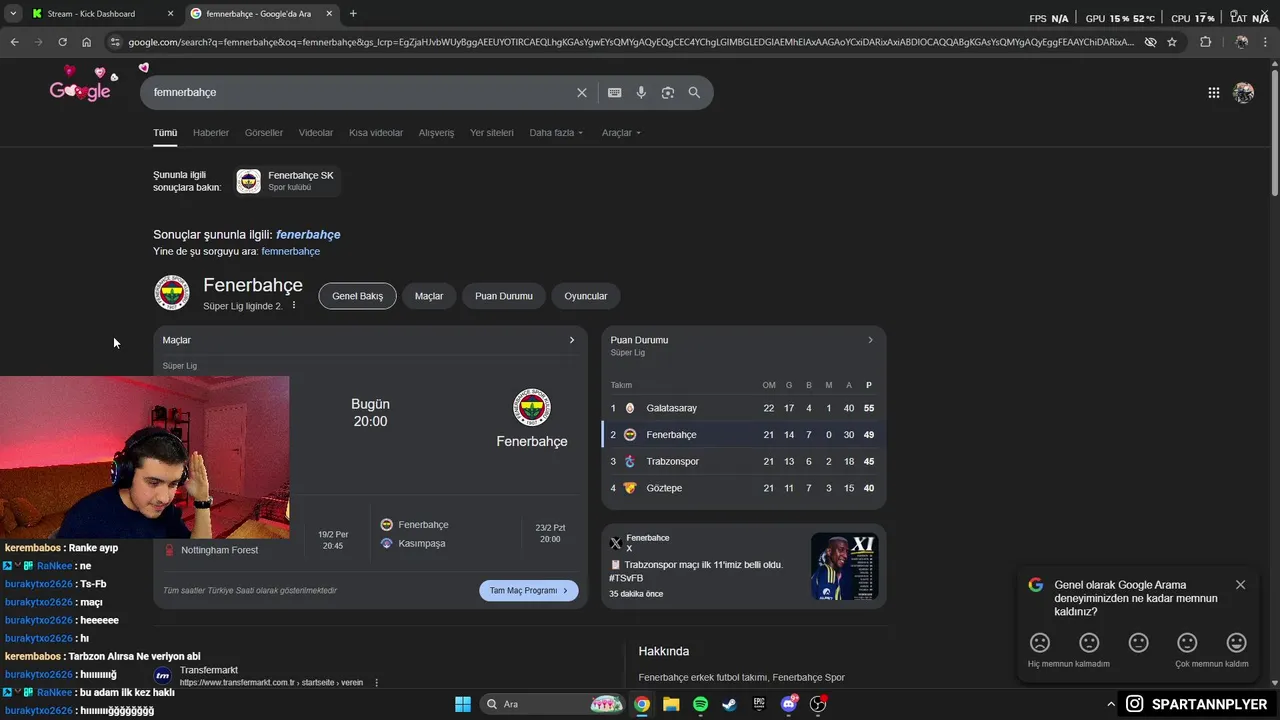This screenshot has width=1280, height=720.
Task: Open Epic Games launcher from taskbar
Action: pos(759,704)
